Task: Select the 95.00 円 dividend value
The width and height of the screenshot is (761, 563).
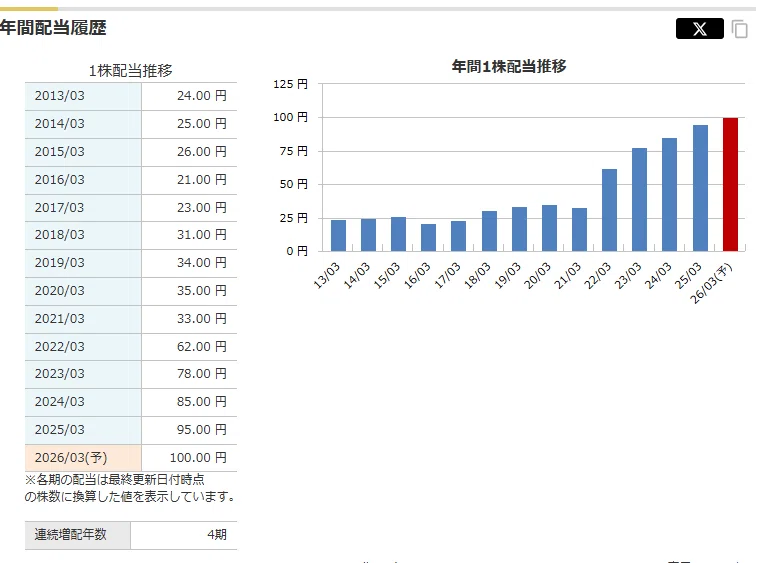Action: [201, 430]
